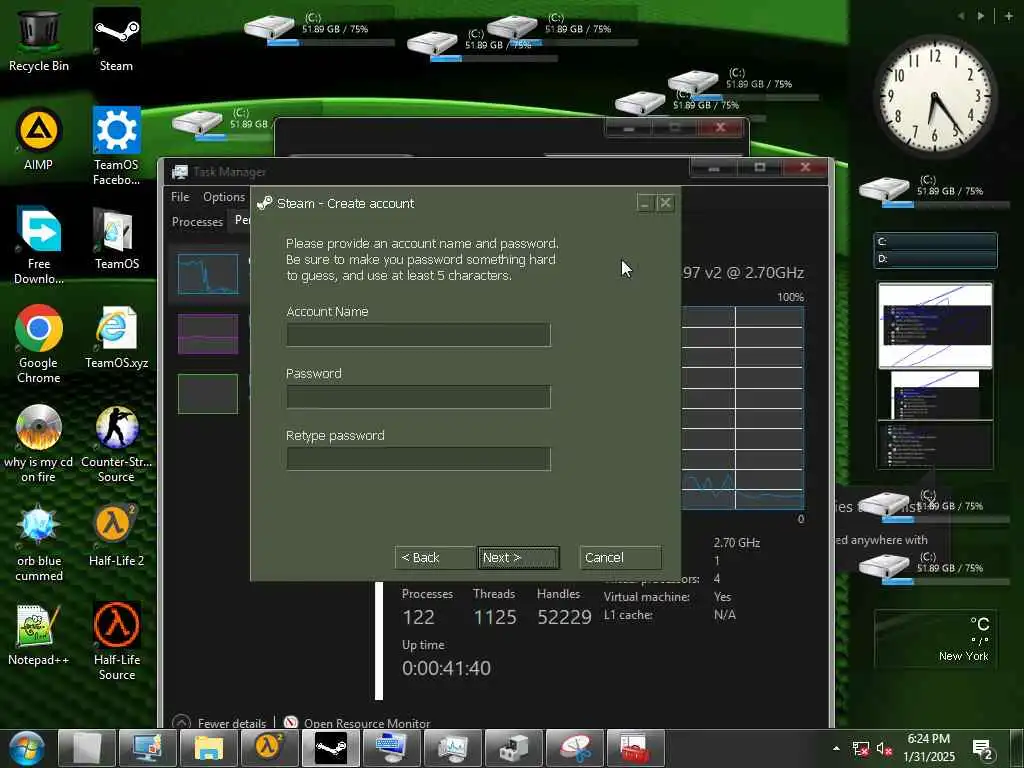
Task: Go back with the Back button
Action: coord(434,558)
